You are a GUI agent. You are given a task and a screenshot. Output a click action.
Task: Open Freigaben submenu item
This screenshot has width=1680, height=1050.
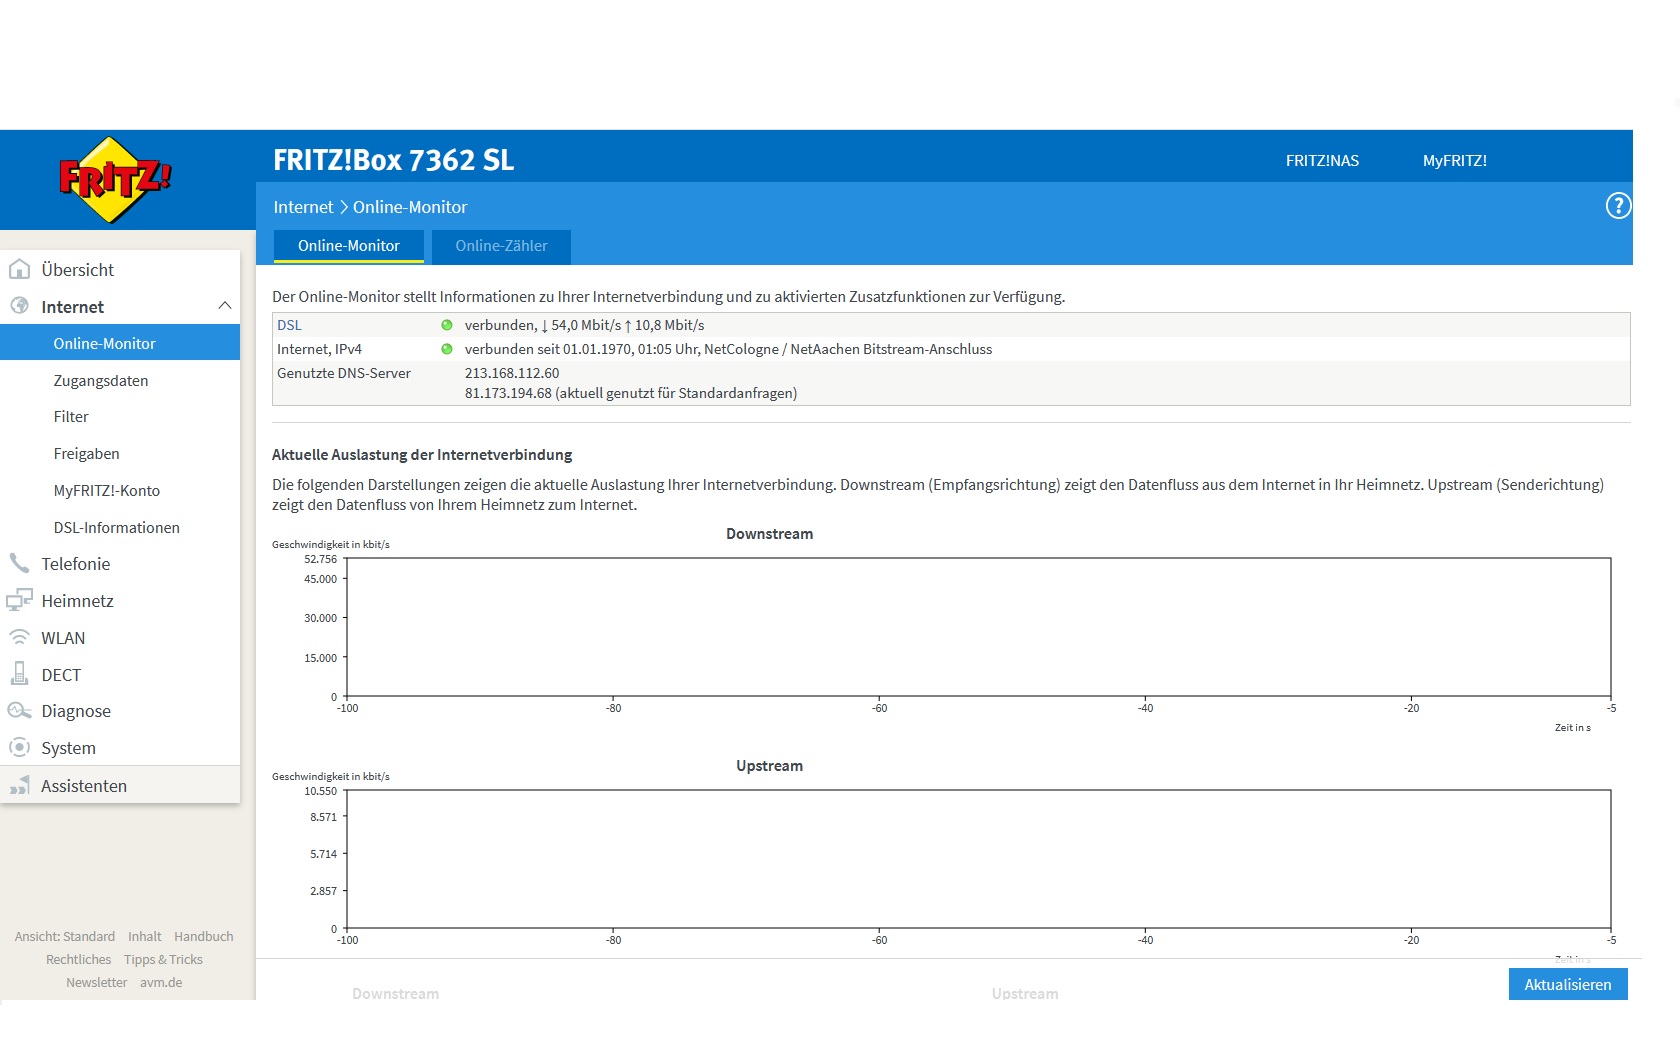[87, 454]
